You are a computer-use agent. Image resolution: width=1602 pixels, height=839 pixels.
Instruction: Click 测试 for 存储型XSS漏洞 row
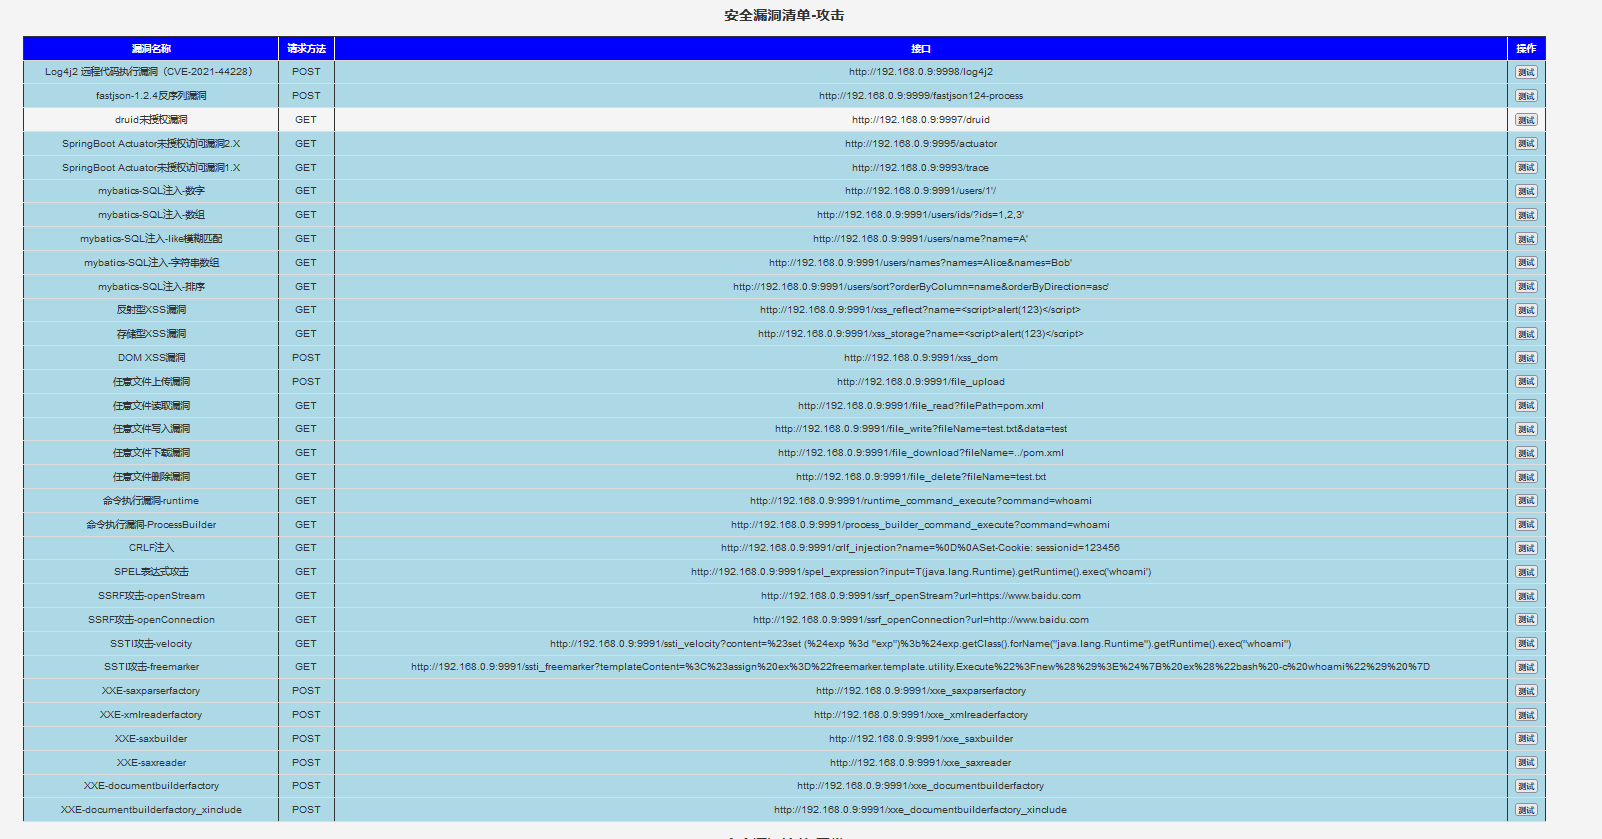click(x=1526, y=334)
